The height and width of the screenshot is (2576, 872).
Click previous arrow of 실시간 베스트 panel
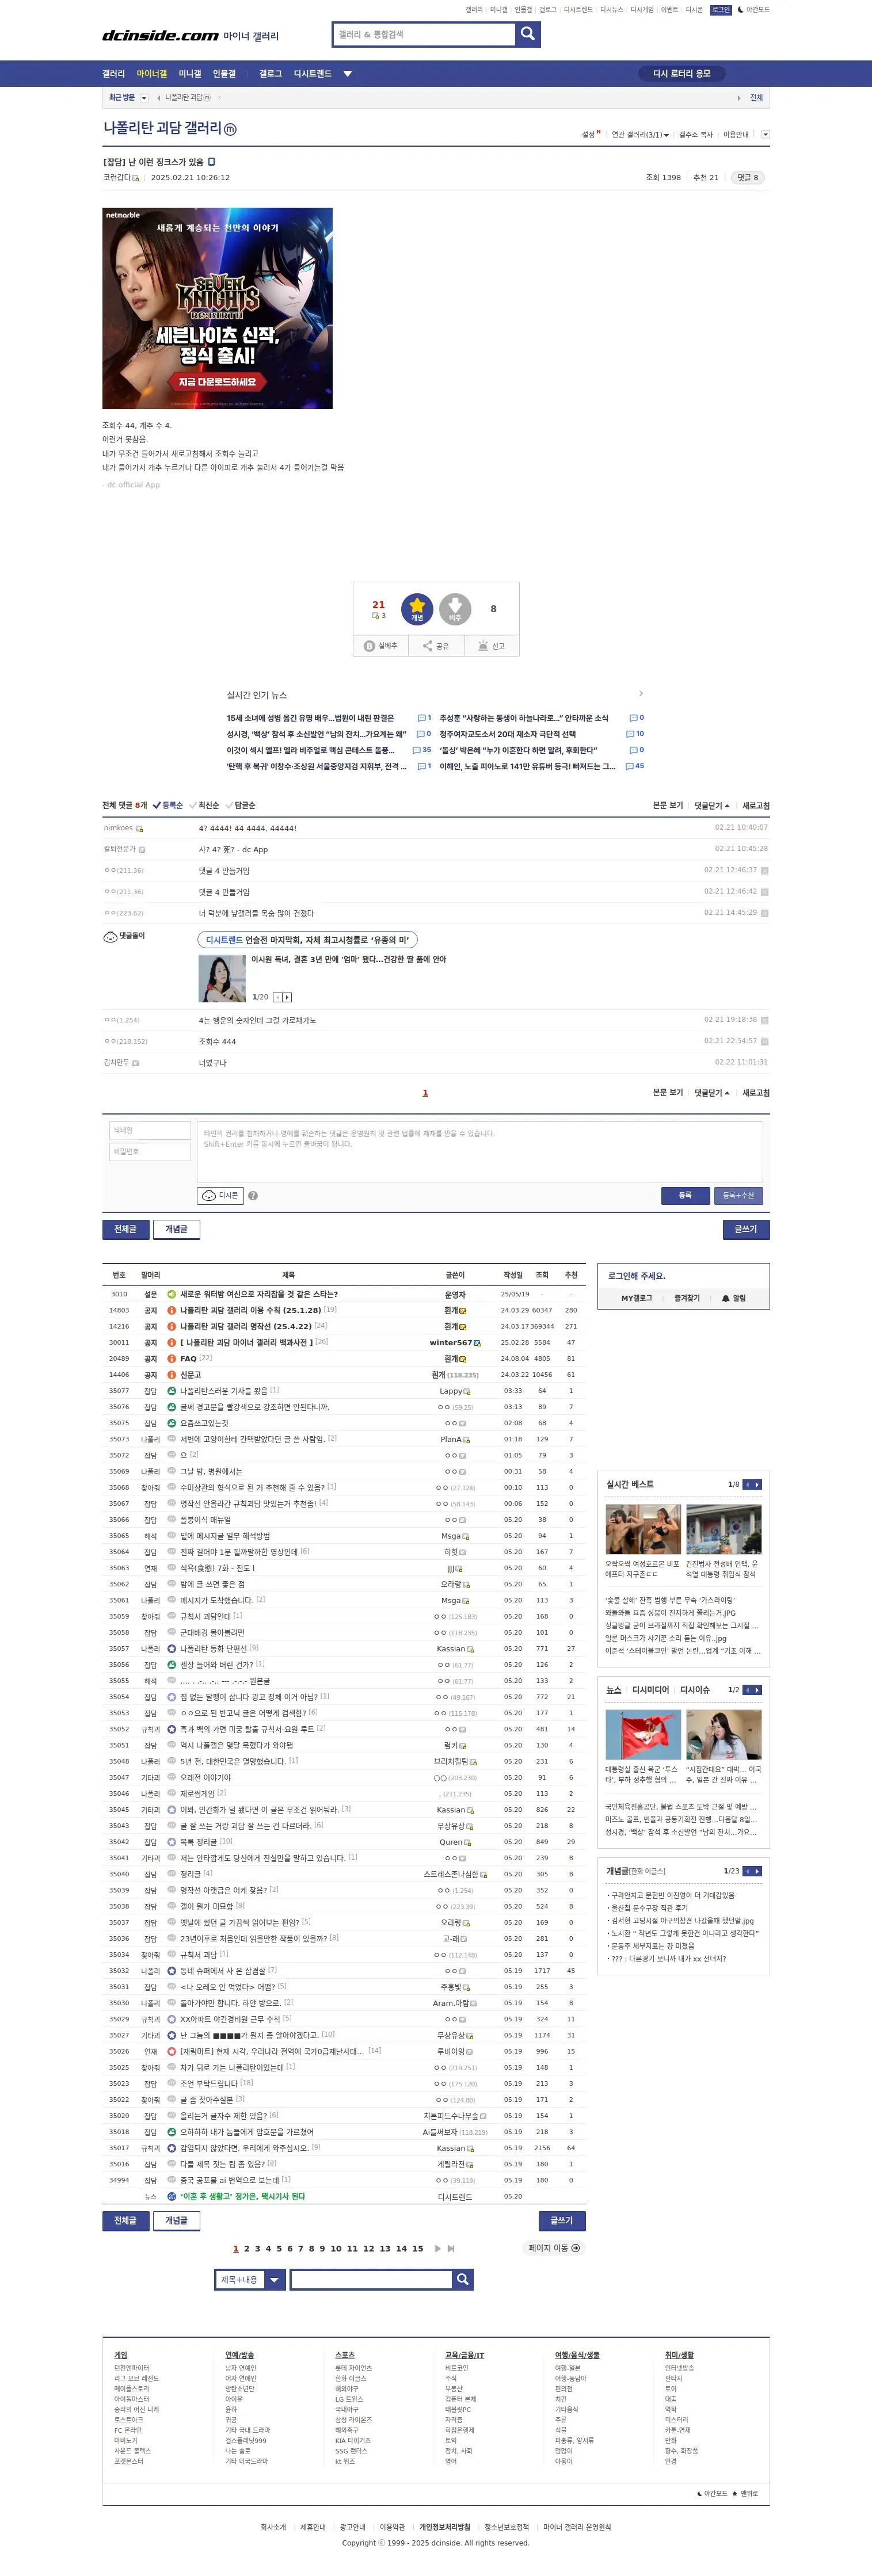click(747, 1484)
